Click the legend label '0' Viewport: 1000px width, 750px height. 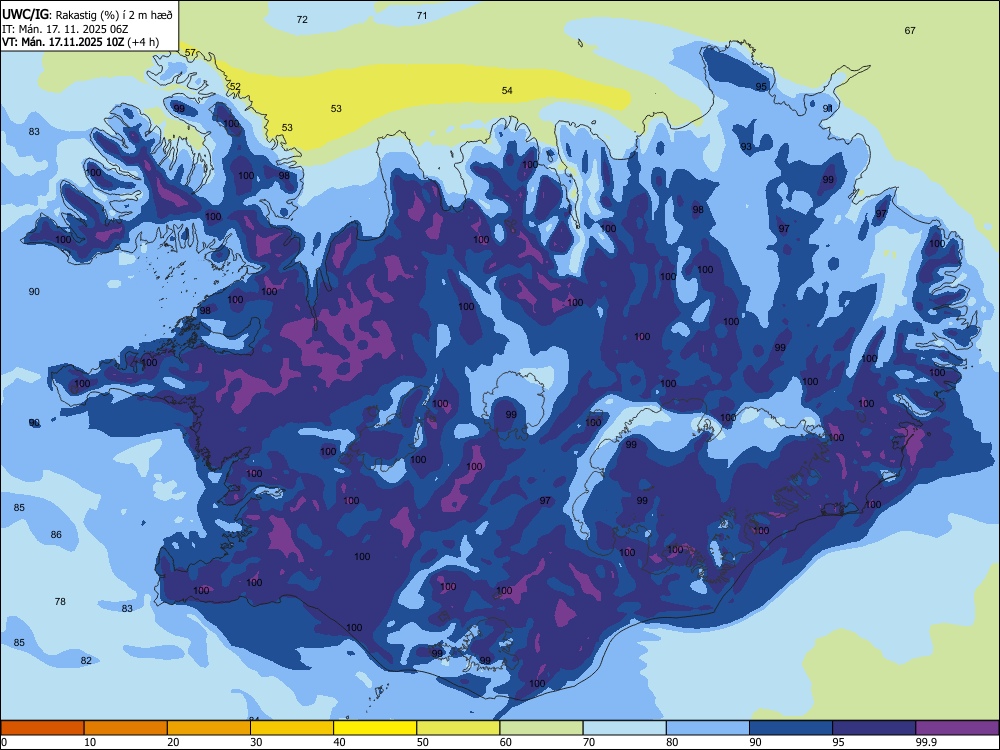coord(4,742)
